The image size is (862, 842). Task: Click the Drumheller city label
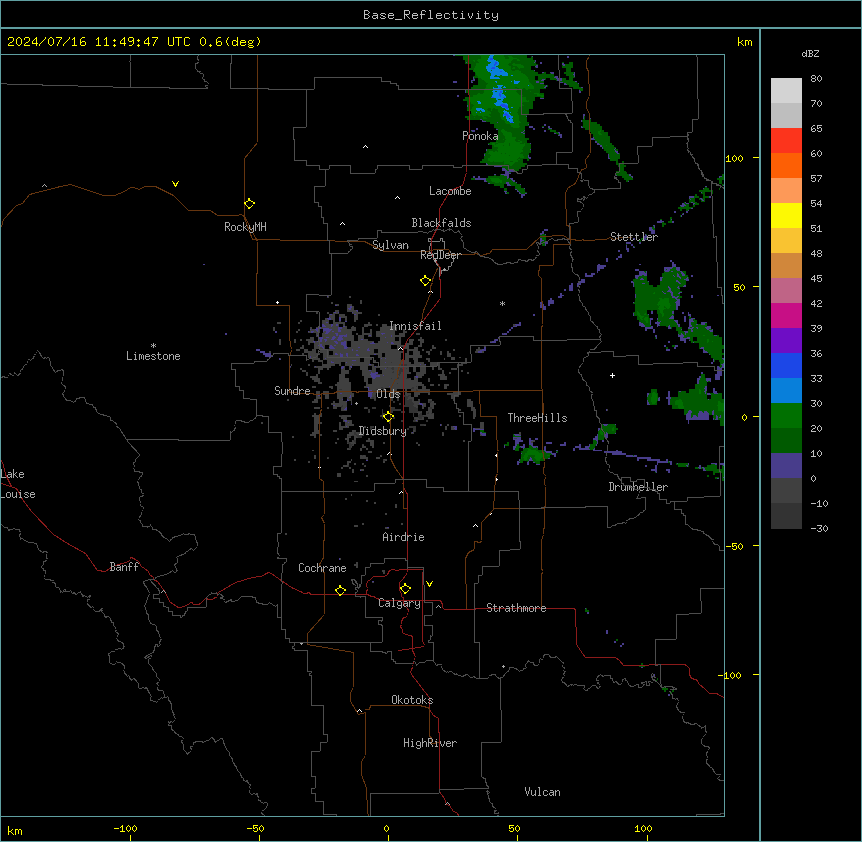tap(638, 487)
